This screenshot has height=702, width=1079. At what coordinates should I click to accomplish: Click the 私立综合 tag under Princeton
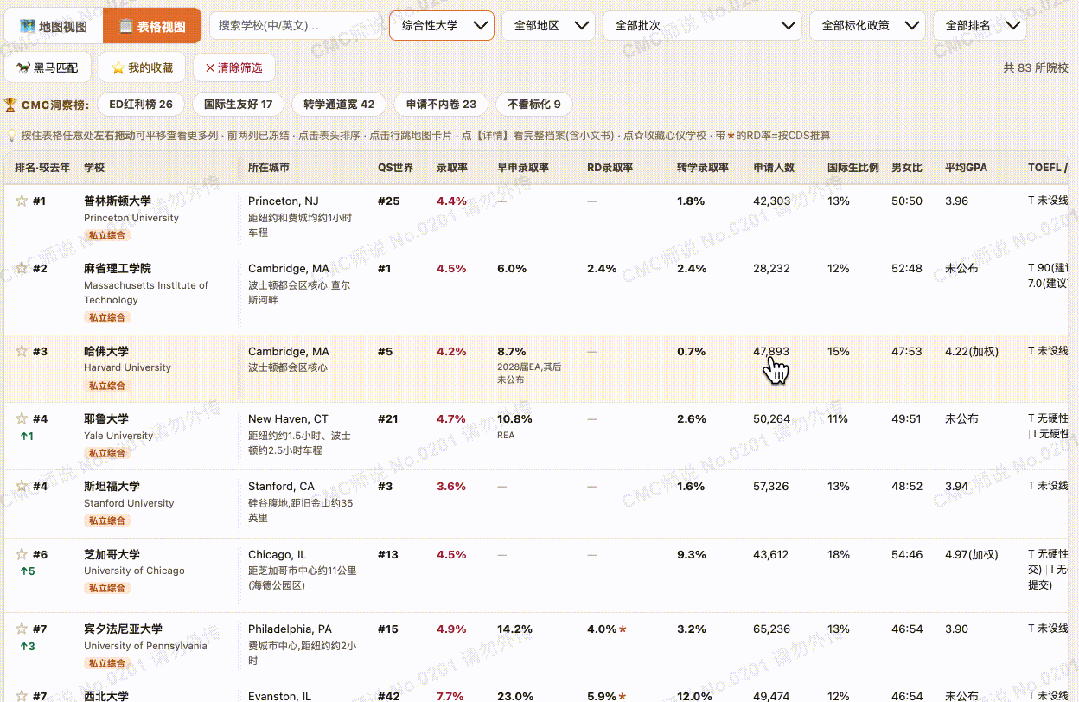107,235
